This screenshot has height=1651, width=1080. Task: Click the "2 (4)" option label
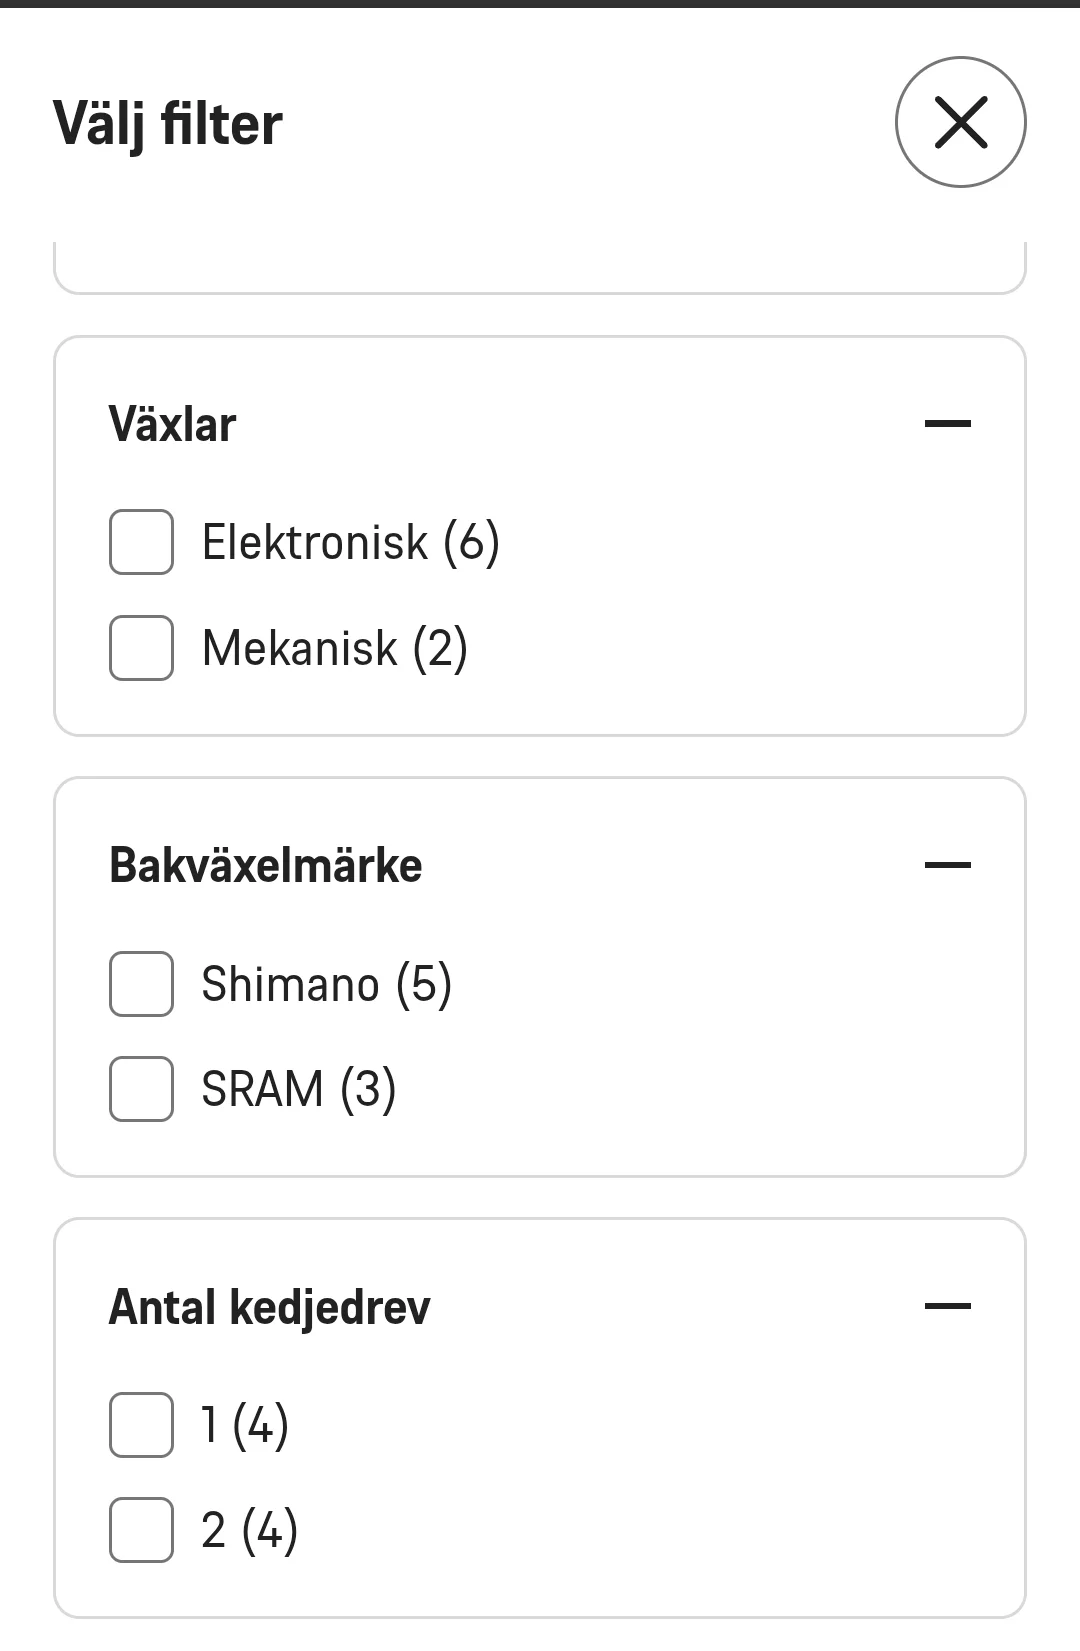(249, 1530)
